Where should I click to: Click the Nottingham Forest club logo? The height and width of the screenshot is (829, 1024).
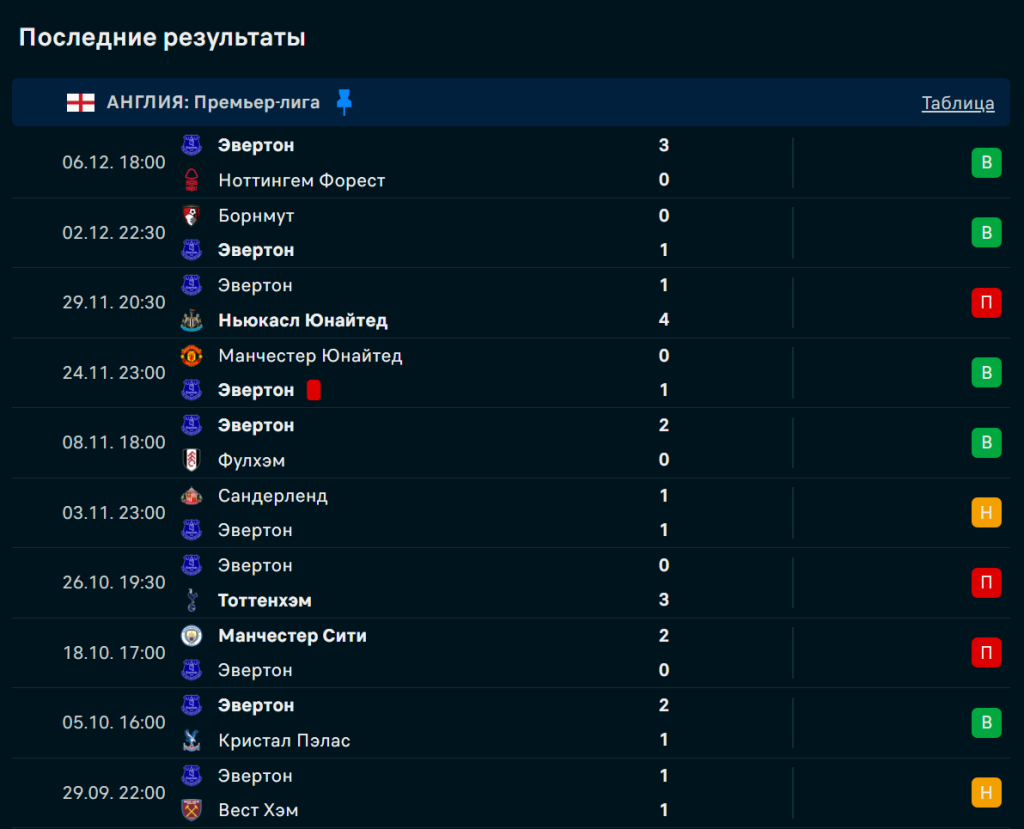pos(191,180)
